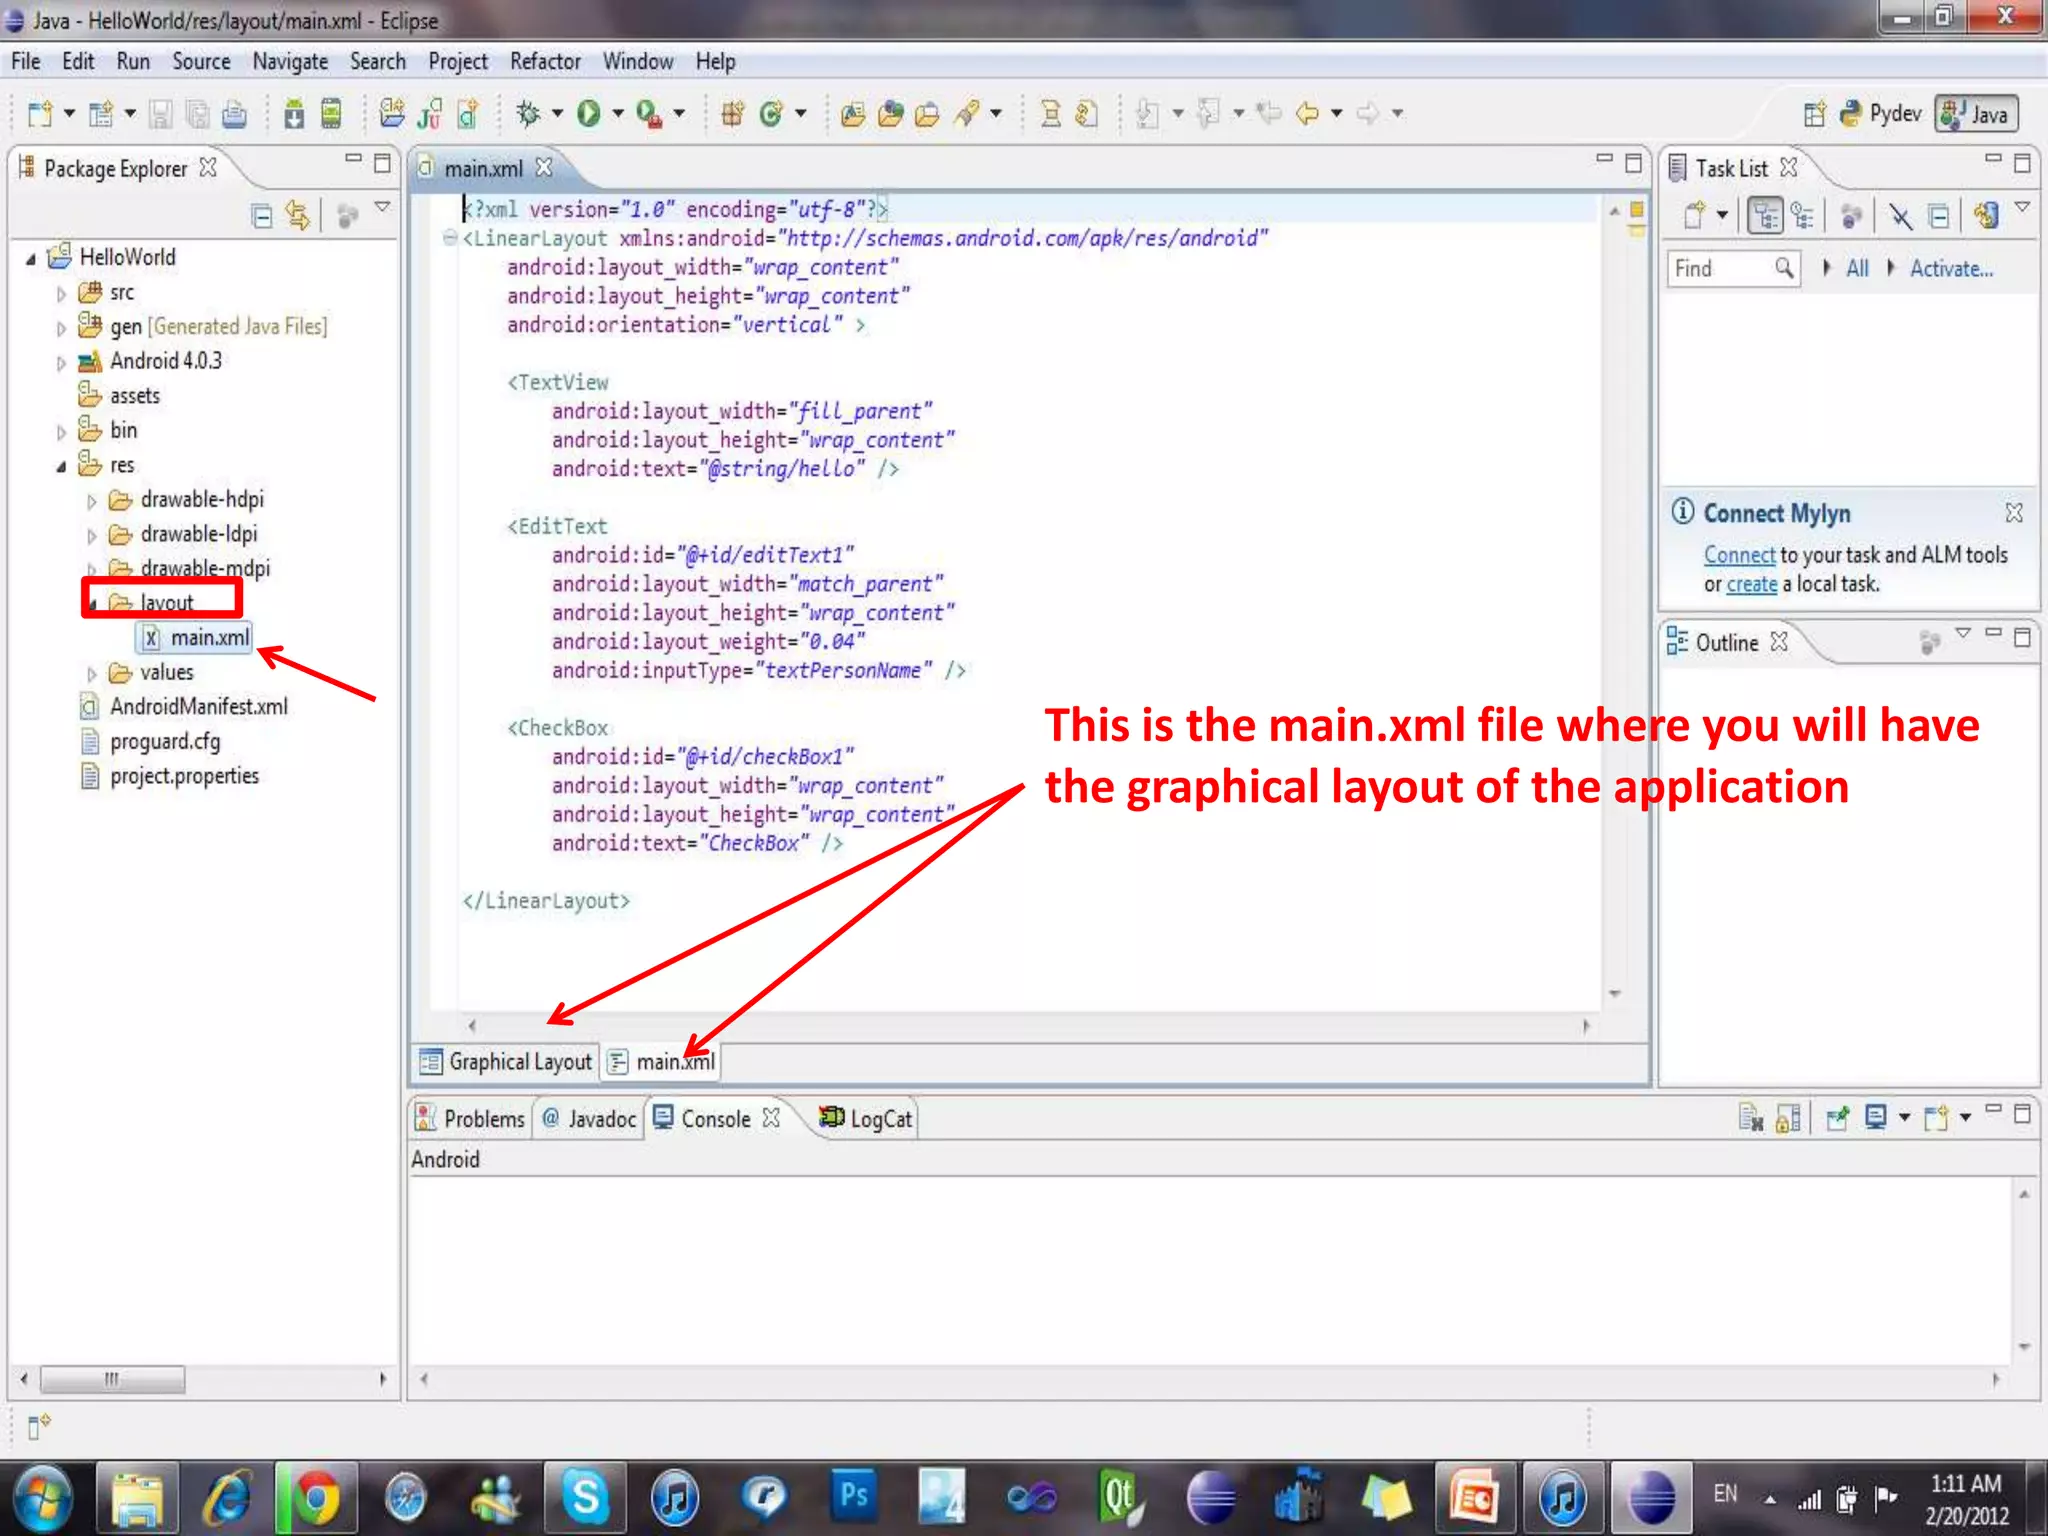This screenshot has height=1536, width=2048.
Task: Expand the bin folder
Action: [x=61, y=432]
